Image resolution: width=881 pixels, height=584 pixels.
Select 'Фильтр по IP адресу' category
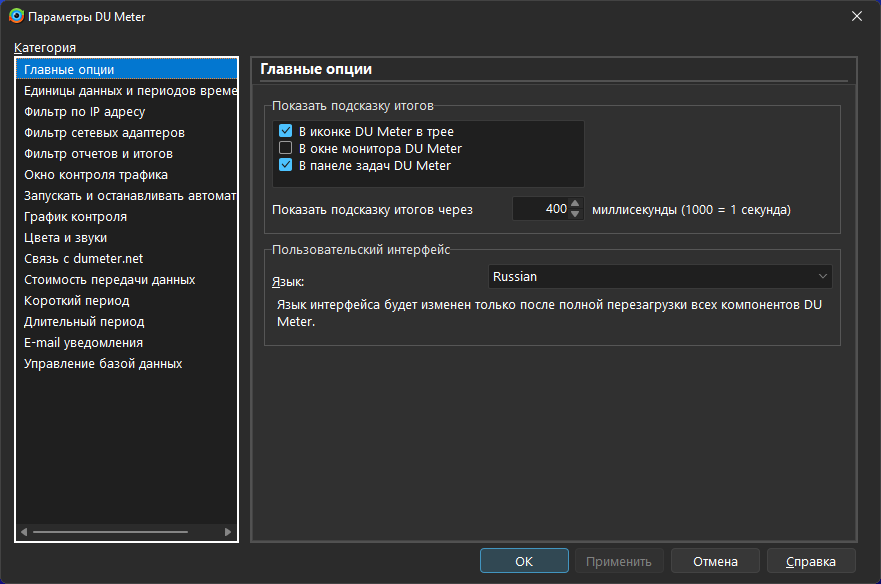pos(85,112)
